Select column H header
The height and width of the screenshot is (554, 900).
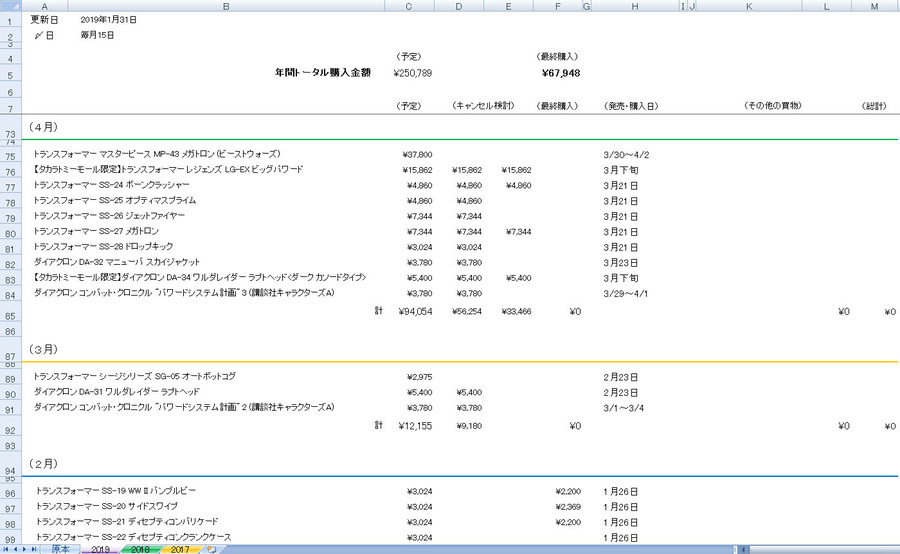[x=635, y=6]
